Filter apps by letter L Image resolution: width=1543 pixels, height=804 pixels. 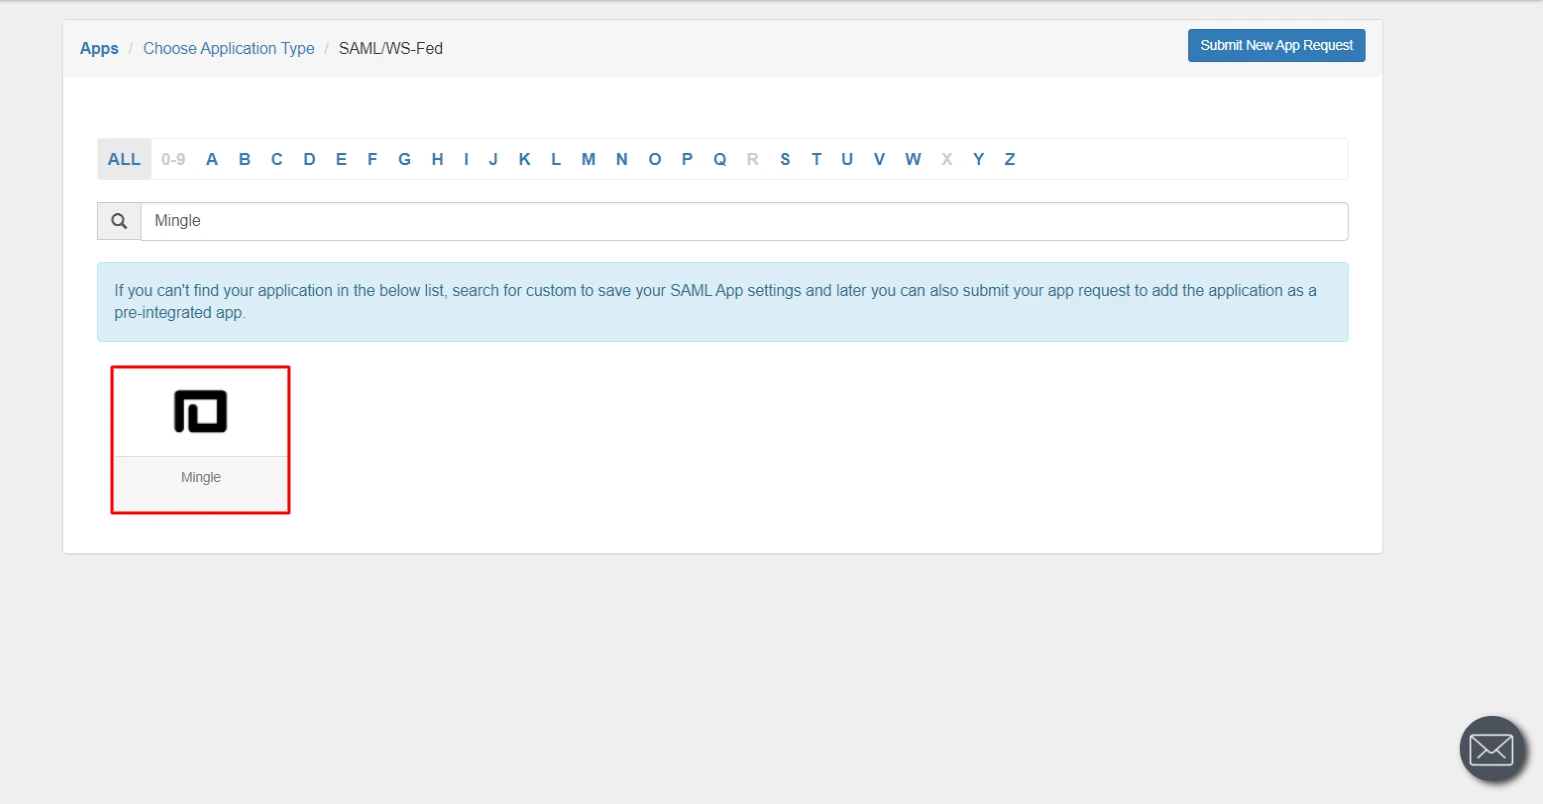(x=556, y=159)
